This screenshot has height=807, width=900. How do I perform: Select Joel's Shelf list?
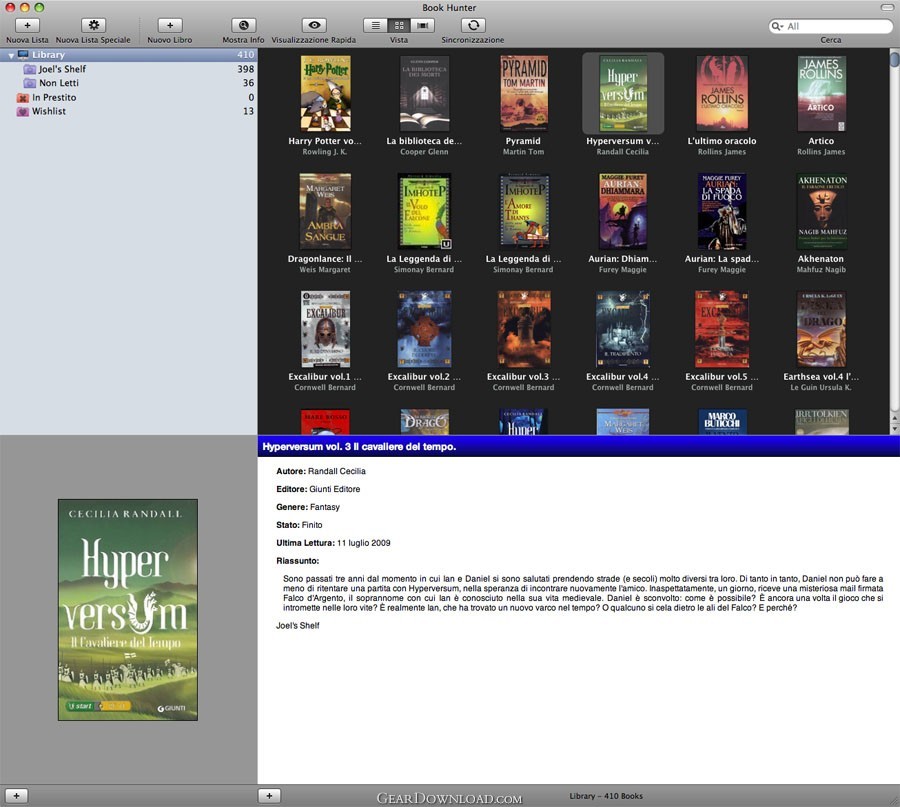[x=129, y=69]
